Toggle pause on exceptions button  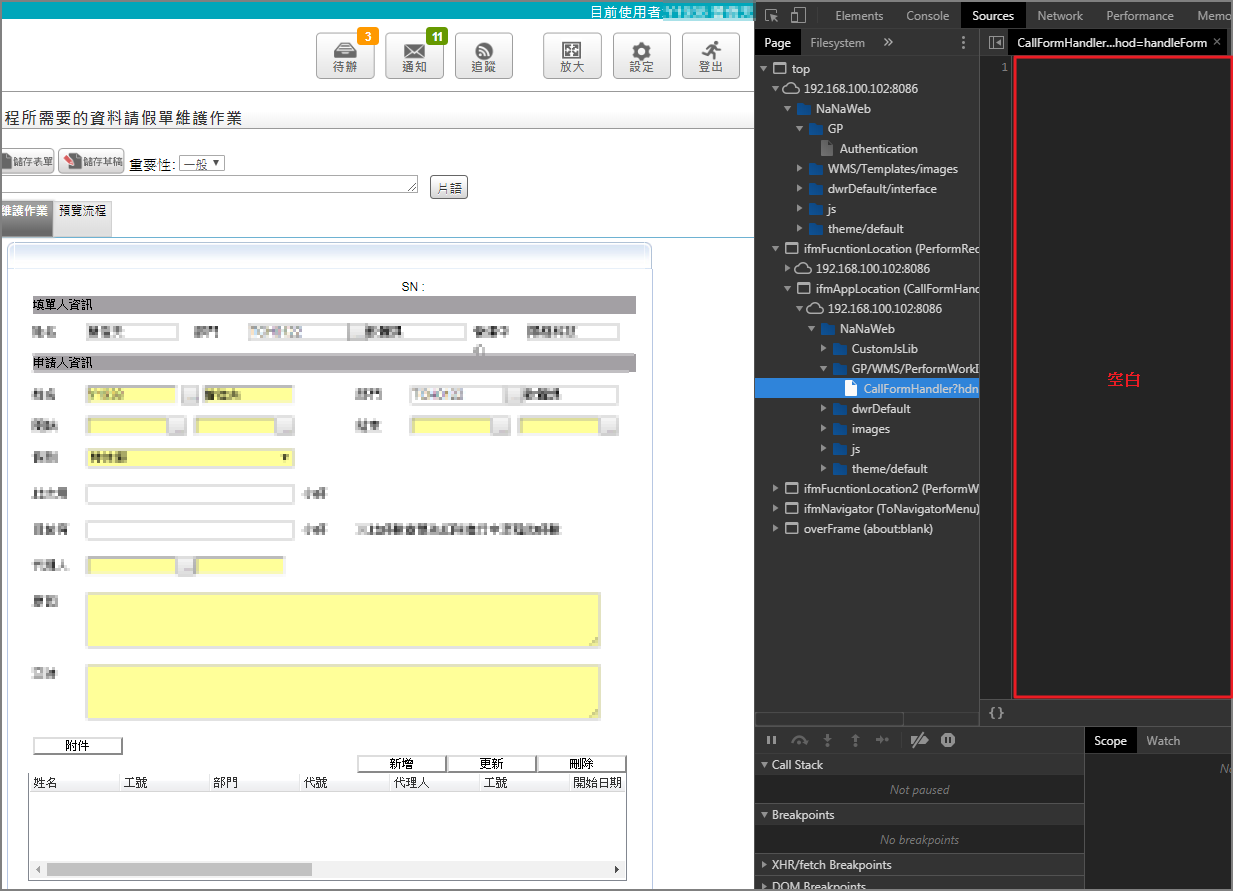coord(948,740)
